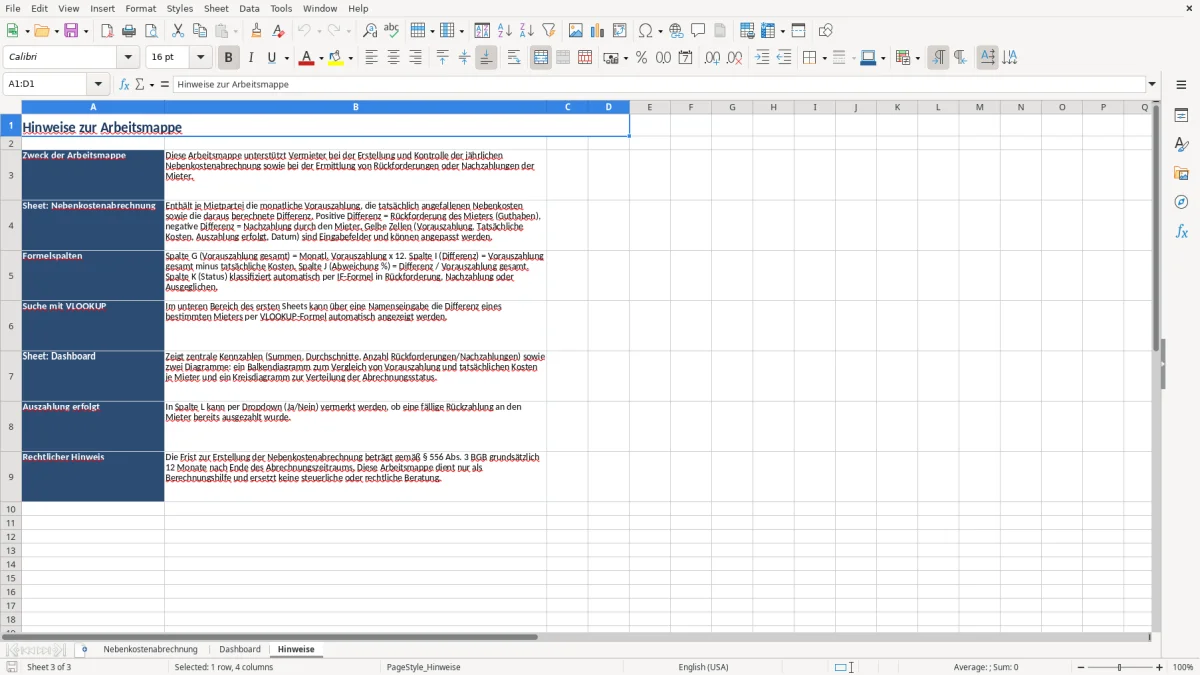Toggle Bold formatting
1200x675 pixels.
coord(229,58)
